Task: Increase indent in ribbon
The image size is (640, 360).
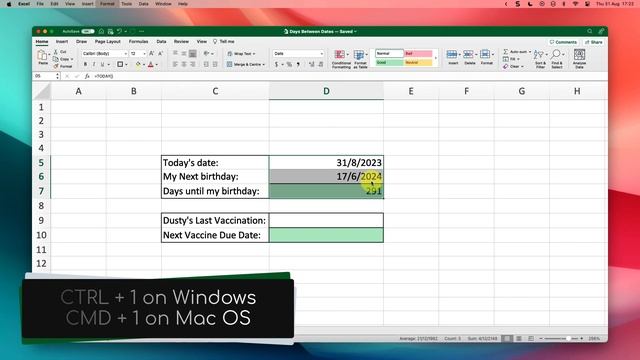Action: [215, 64]
